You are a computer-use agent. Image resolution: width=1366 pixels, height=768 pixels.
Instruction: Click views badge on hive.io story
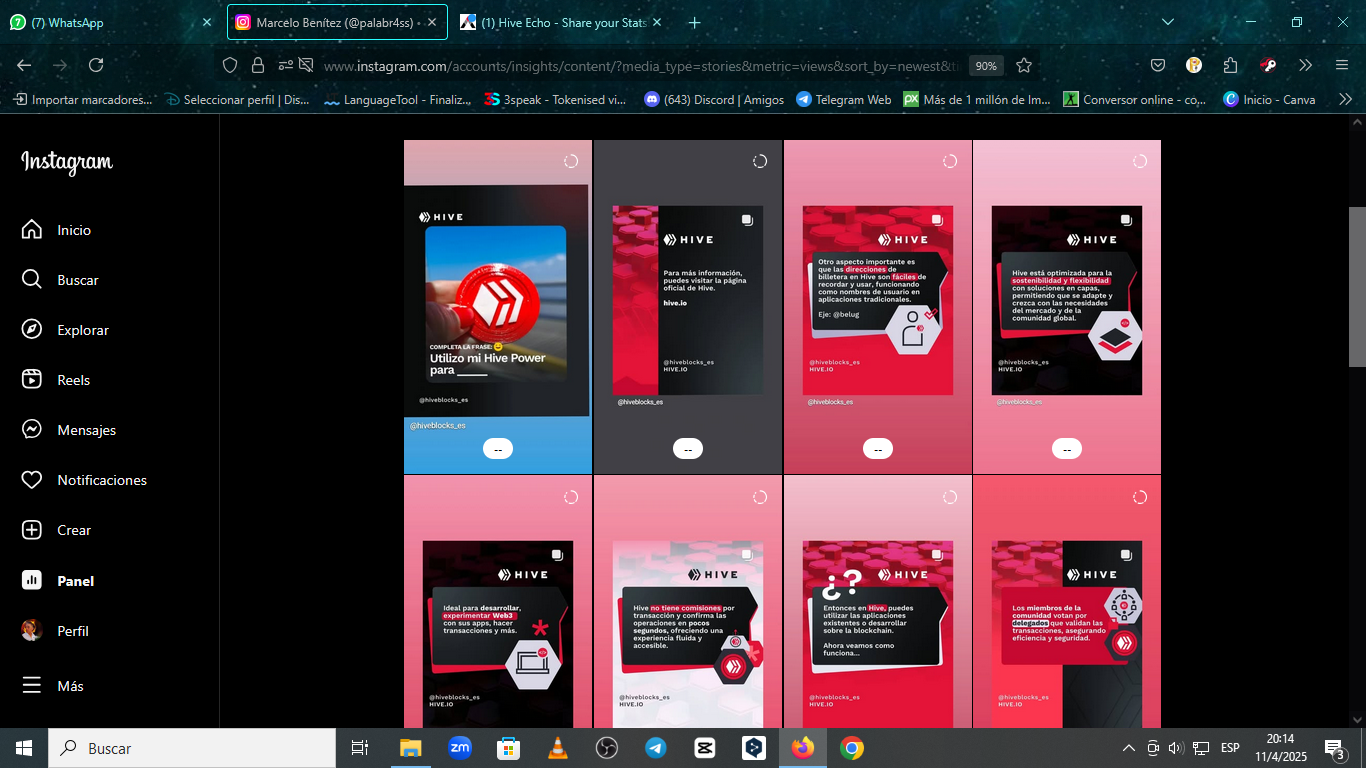click(688, 449)
